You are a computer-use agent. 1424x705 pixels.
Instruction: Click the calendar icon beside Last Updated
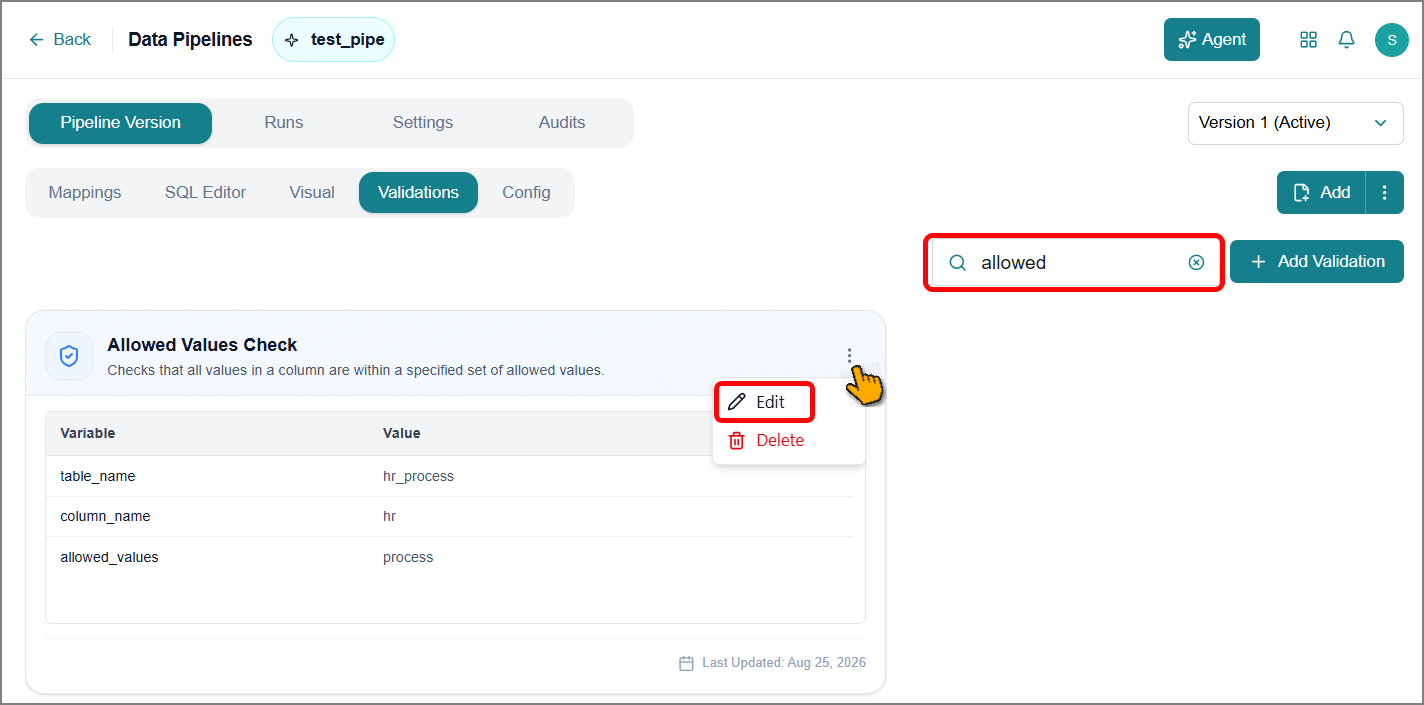686,663
